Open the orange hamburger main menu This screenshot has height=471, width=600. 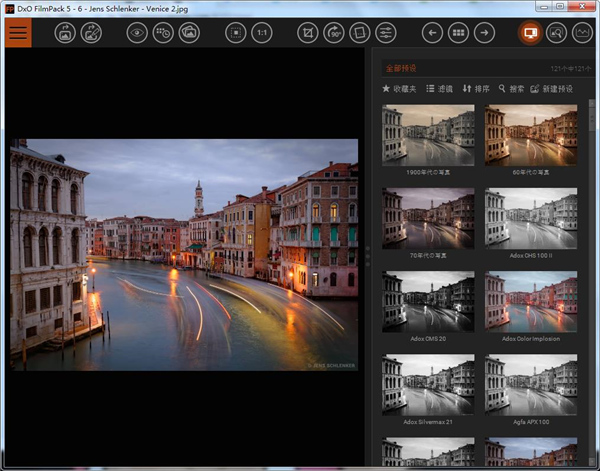point(18,33)
